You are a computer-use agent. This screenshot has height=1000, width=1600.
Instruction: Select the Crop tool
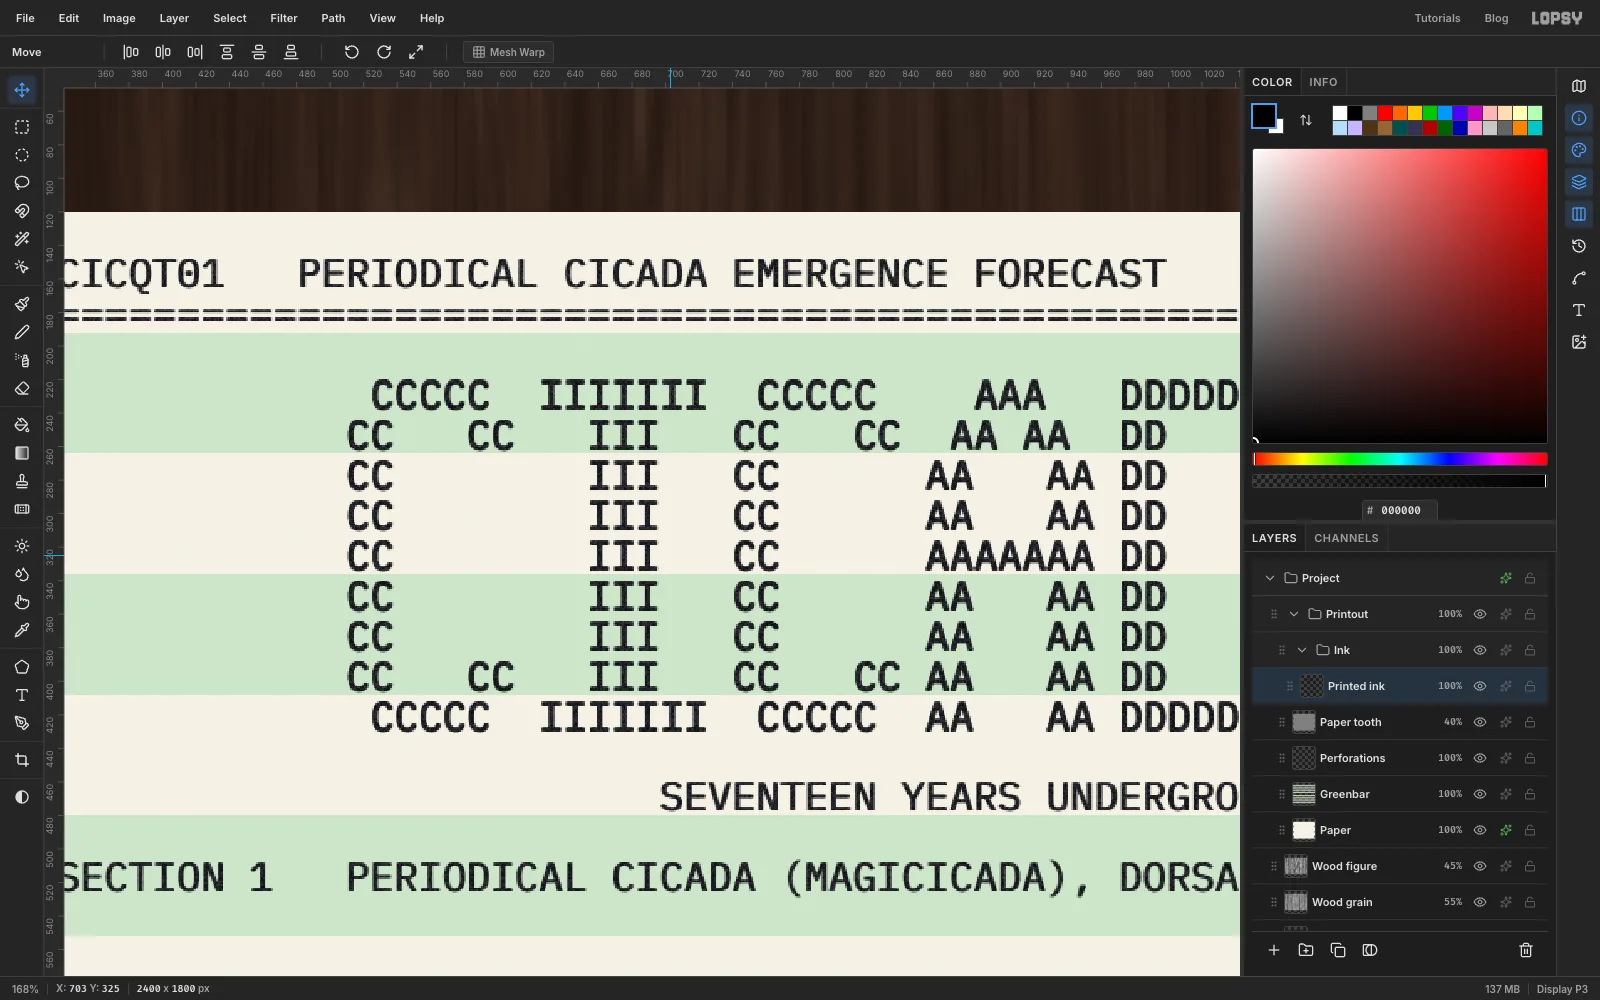[x=22, y=760]
